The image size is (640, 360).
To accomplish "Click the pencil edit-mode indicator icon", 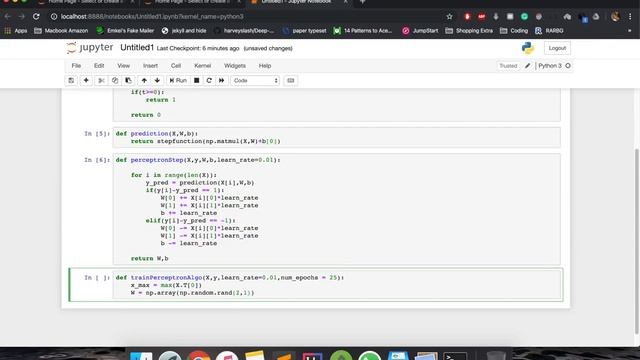I will click(527, 66).
